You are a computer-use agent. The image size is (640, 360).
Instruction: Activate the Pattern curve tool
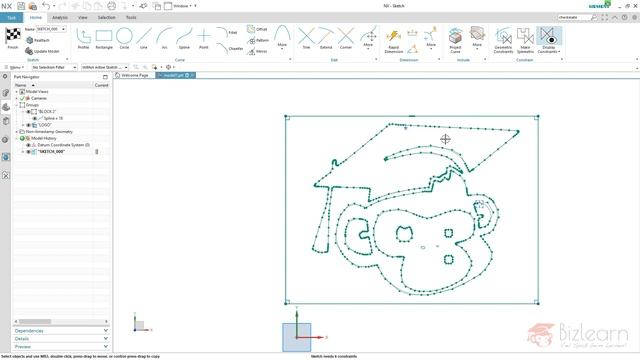click(x=258, y=40)
